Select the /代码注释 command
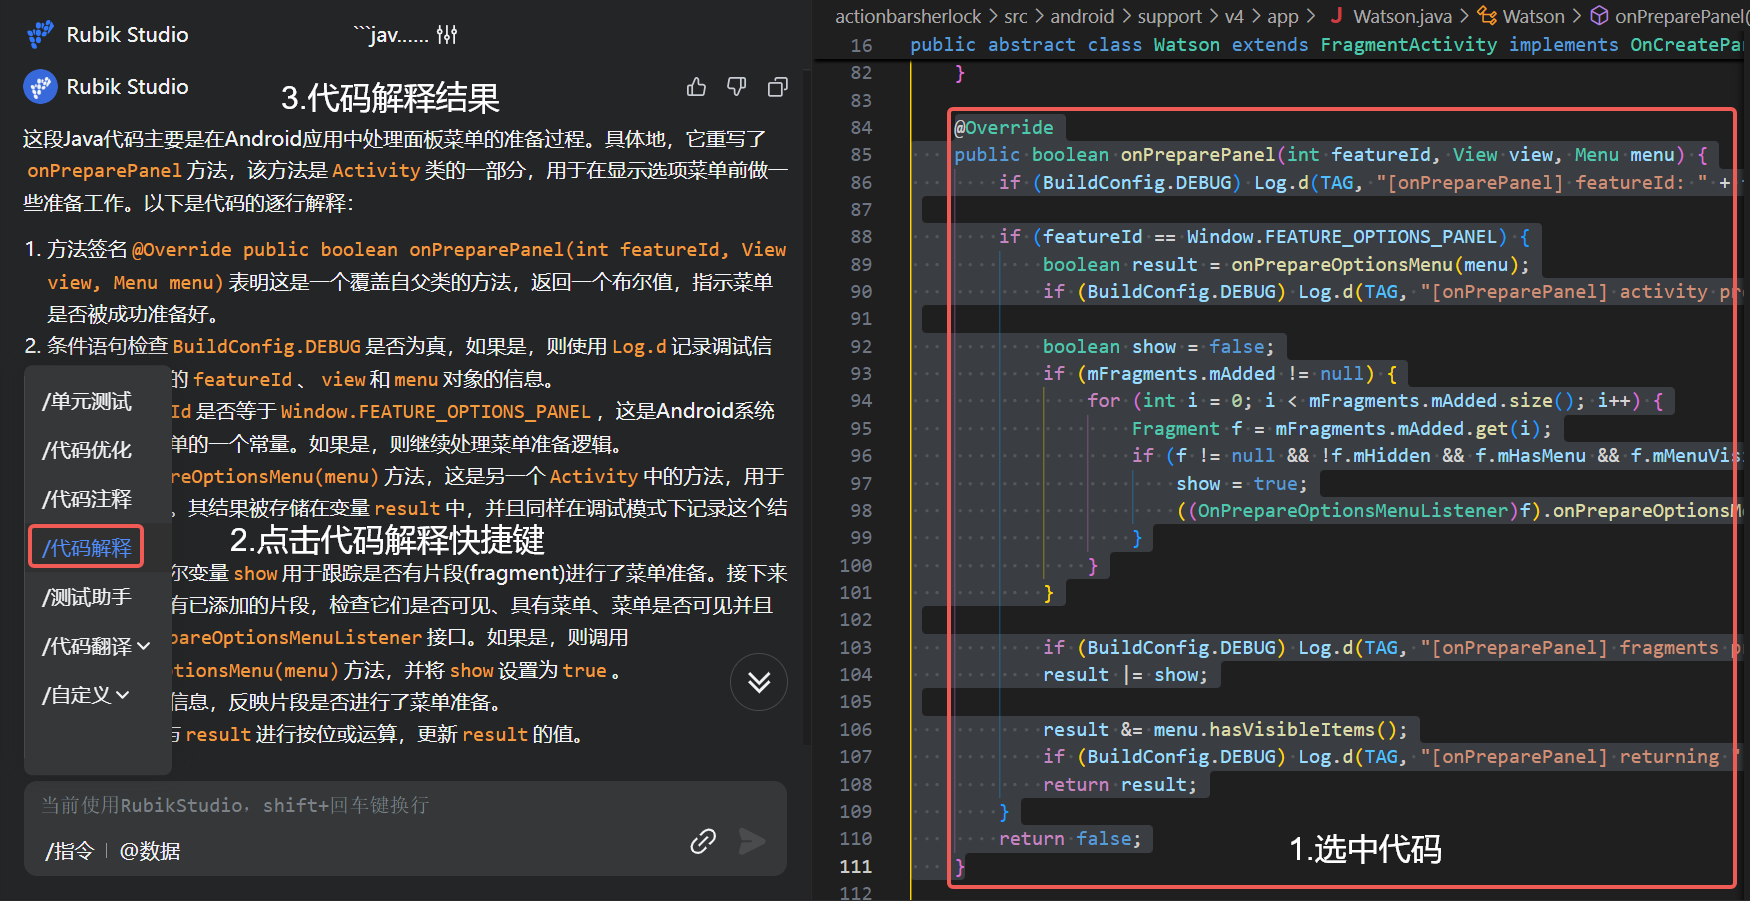 pos(87,499)
